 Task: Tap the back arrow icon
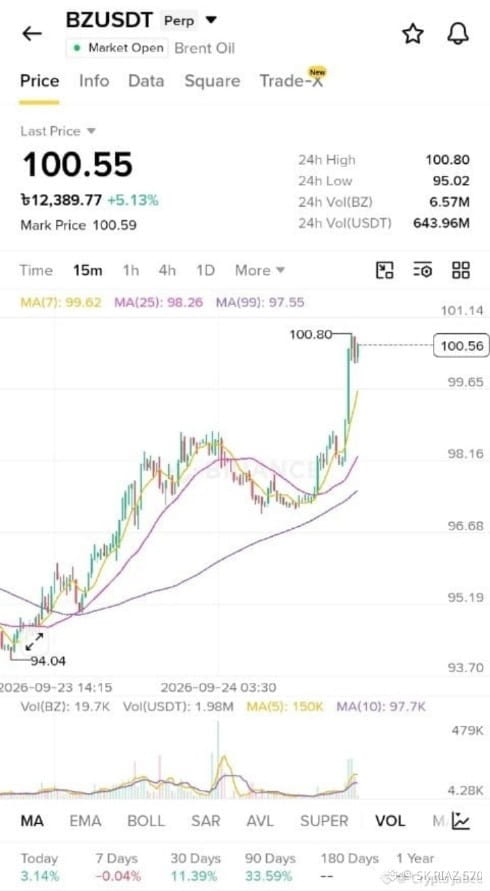pos(32,34)
